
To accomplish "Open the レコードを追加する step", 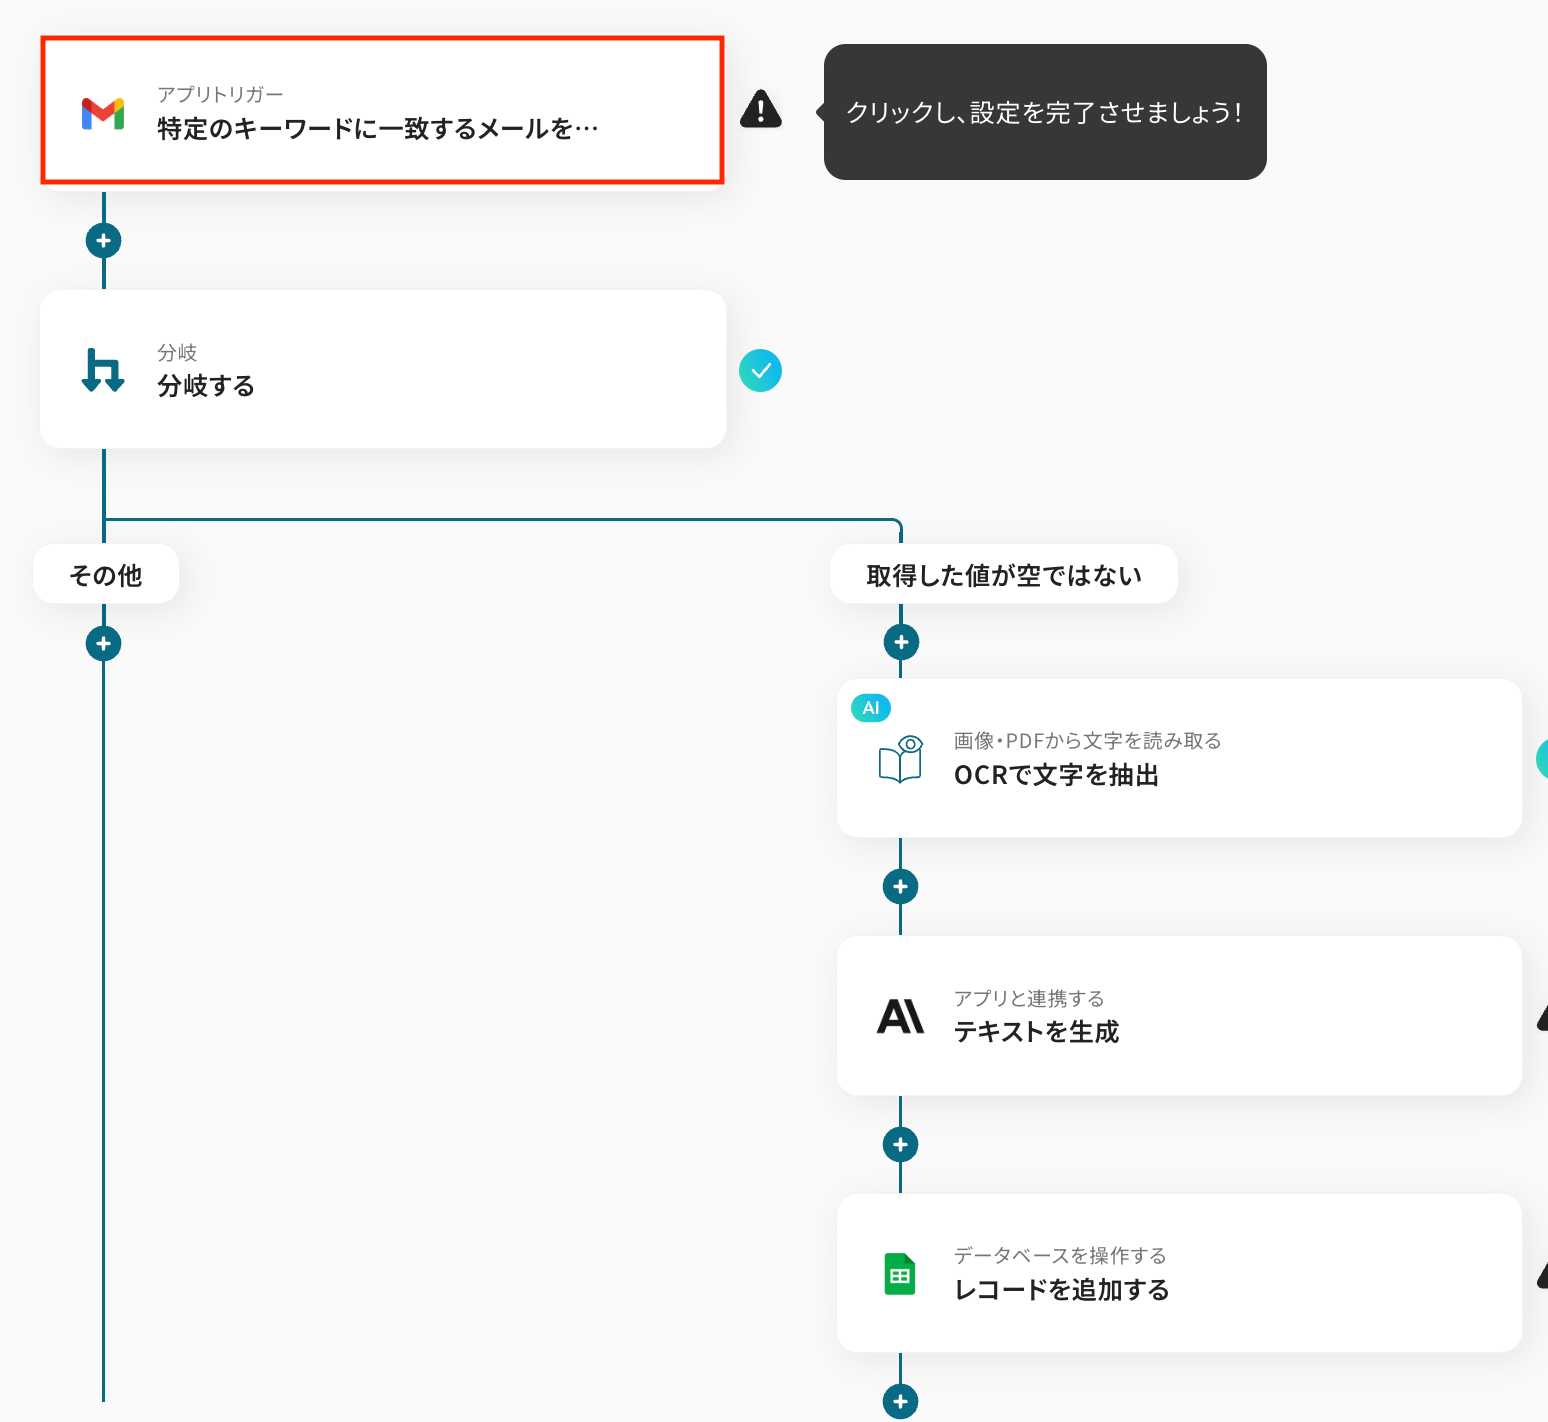I will pyautogui.click(x=1179, y=1273).
